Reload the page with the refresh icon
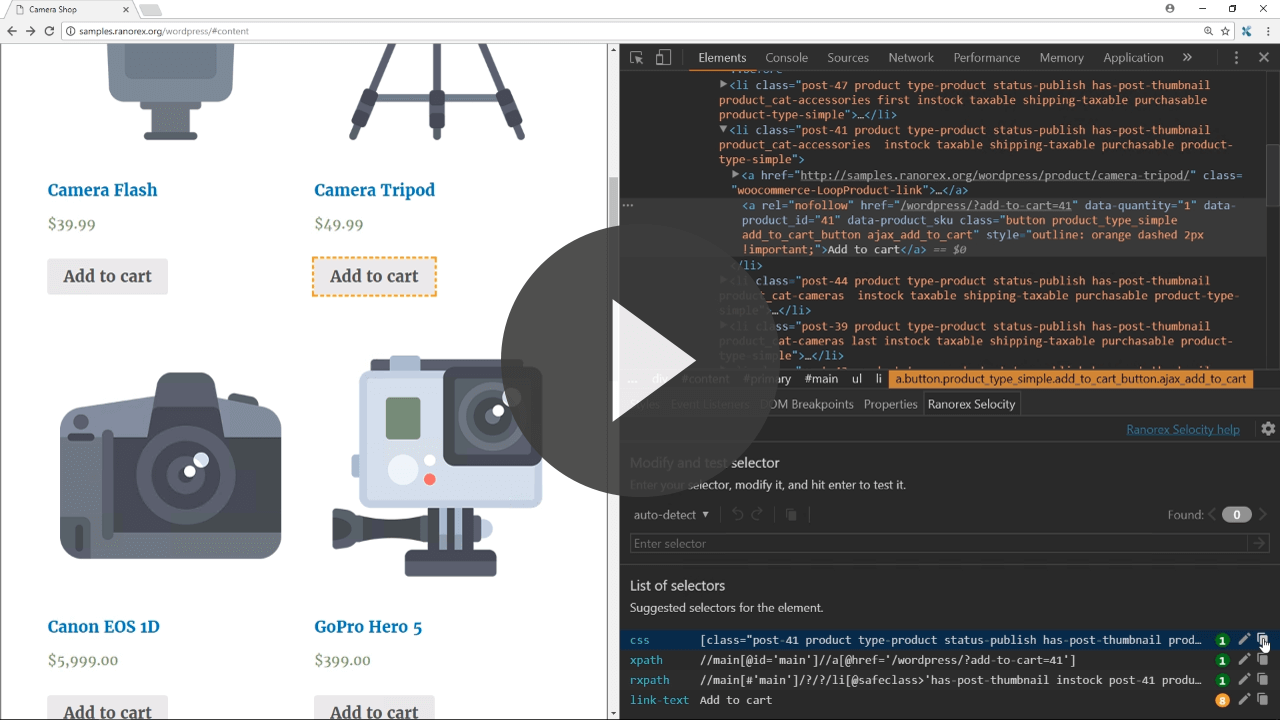Screen dimensions: 1280x720 coord(49,31)
